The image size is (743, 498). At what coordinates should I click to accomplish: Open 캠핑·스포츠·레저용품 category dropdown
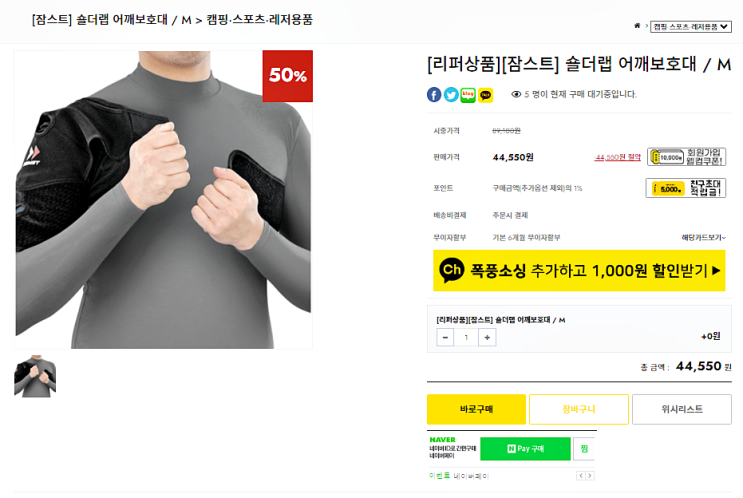click(692, 26)
